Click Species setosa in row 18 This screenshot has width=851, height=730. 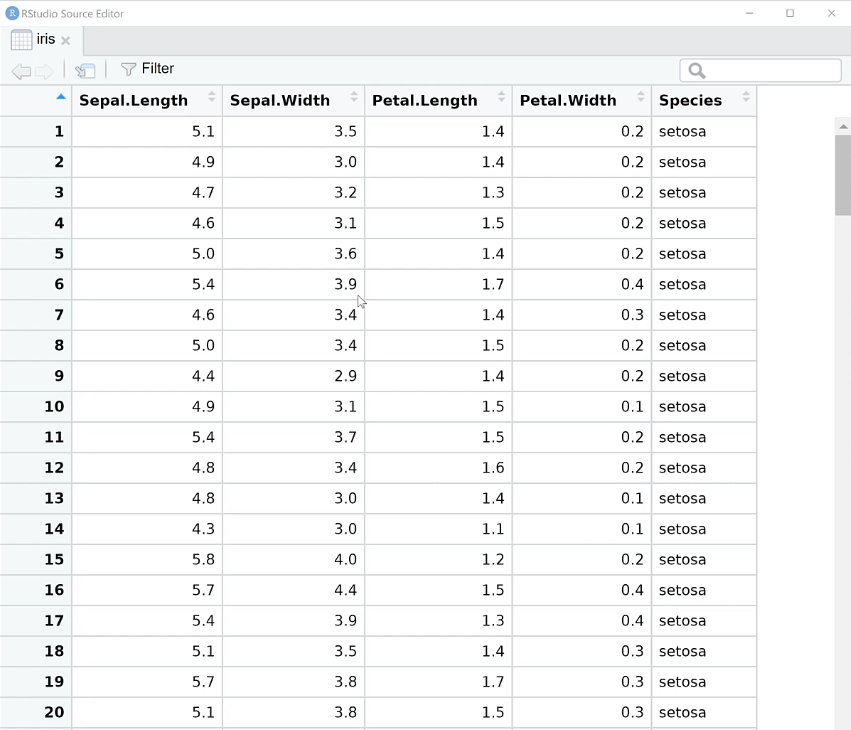pyautogui.click(x=682, y=651)
